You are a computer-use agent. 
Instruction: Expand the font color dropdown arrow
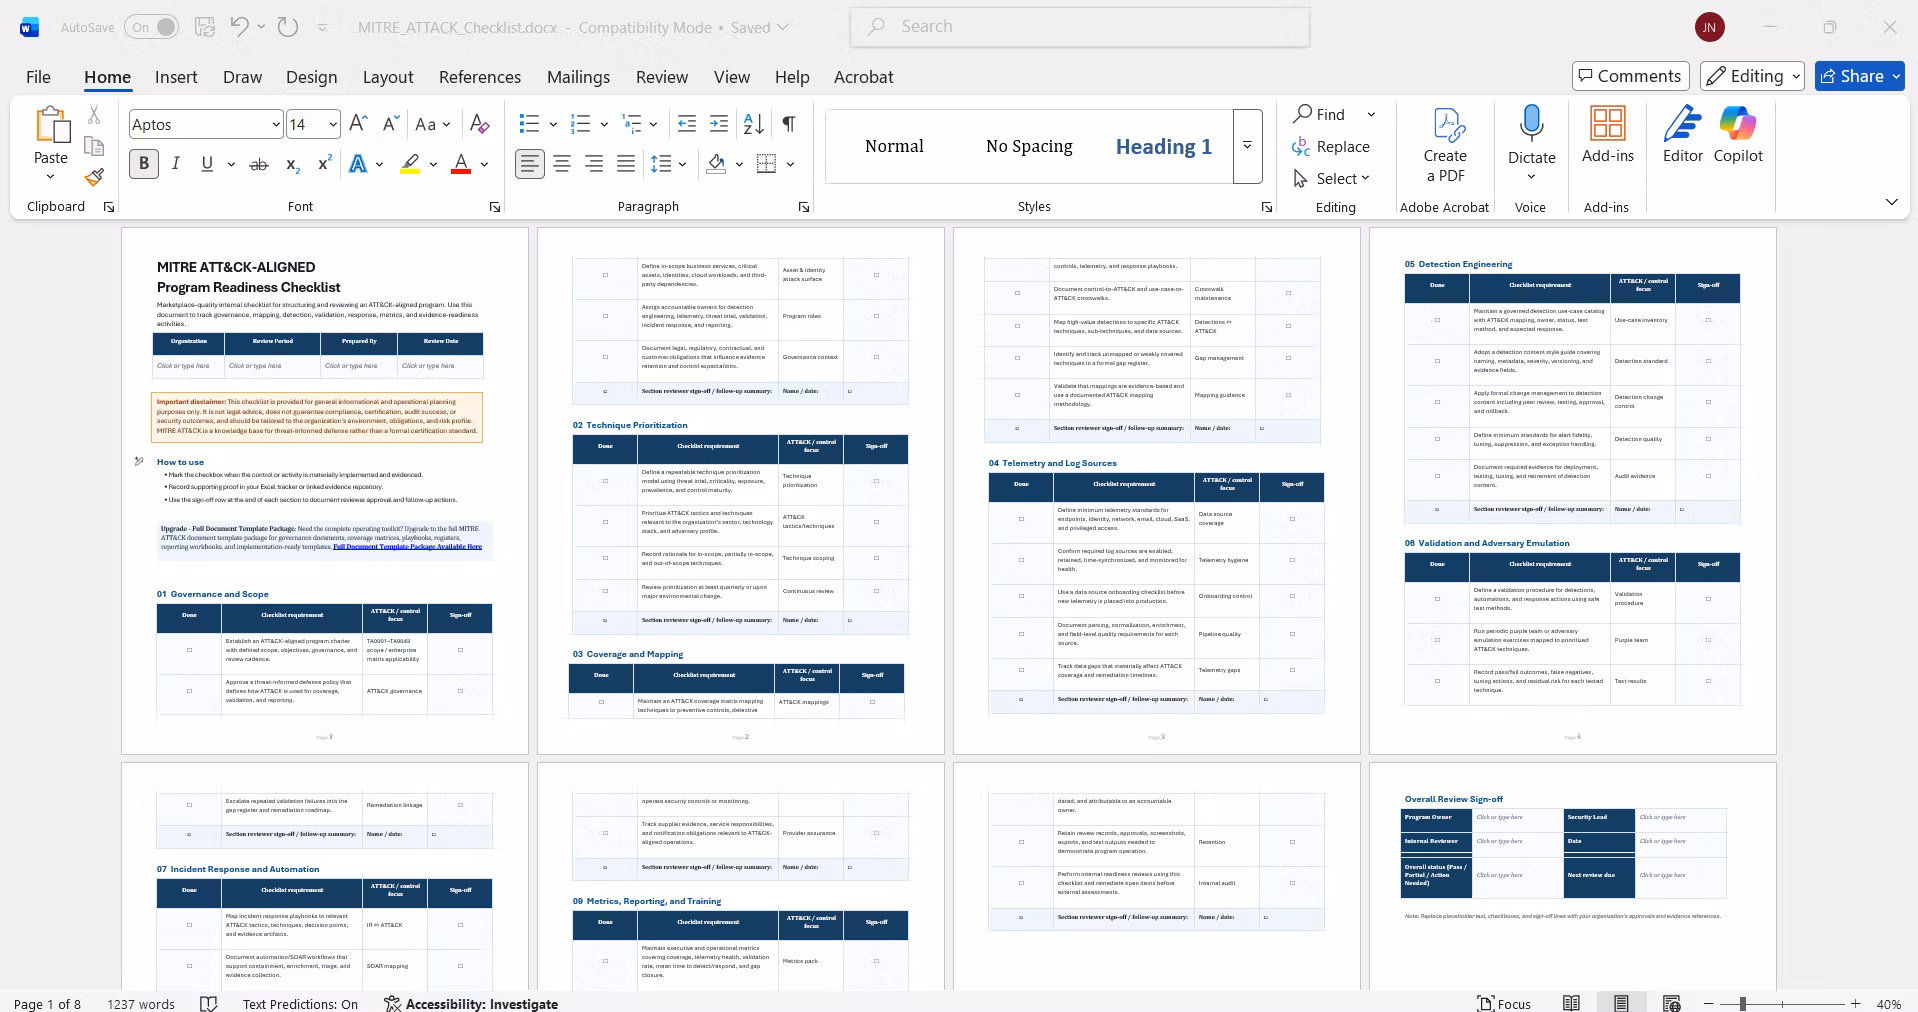click(x=484, y=164)
